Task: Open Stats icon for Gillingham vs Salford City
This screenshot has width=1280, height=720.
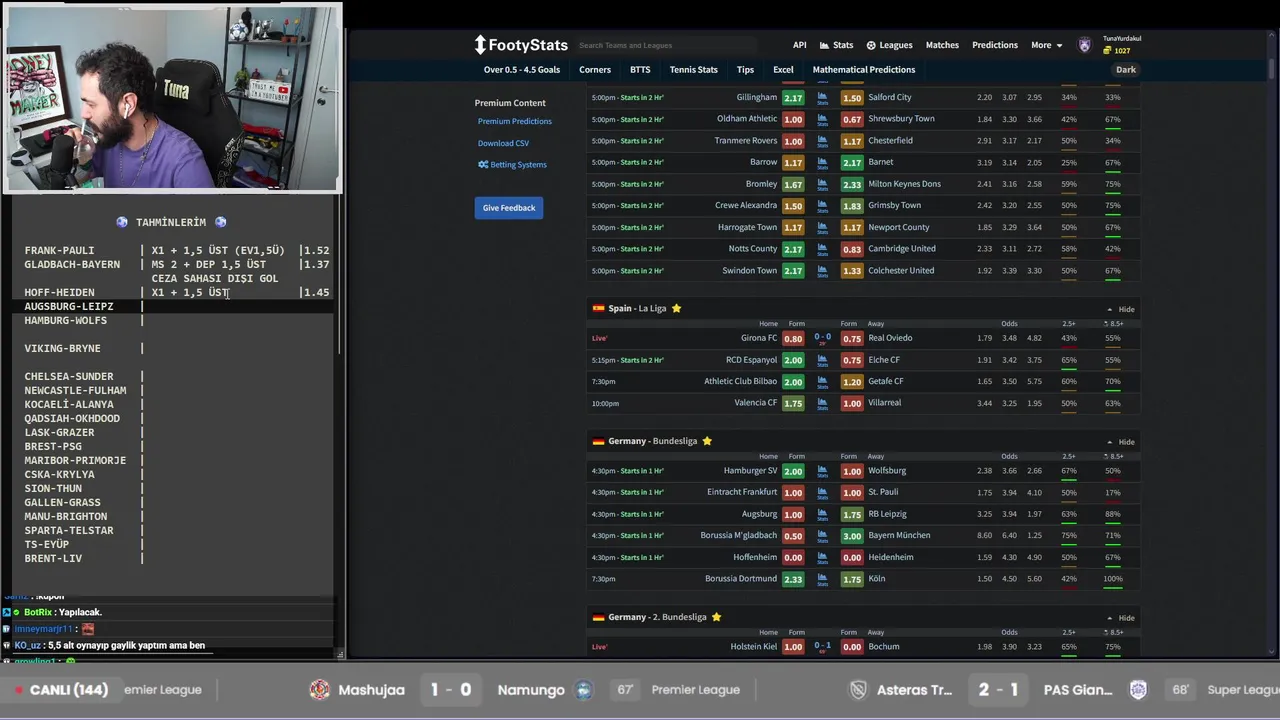Action: coord(822,98)
